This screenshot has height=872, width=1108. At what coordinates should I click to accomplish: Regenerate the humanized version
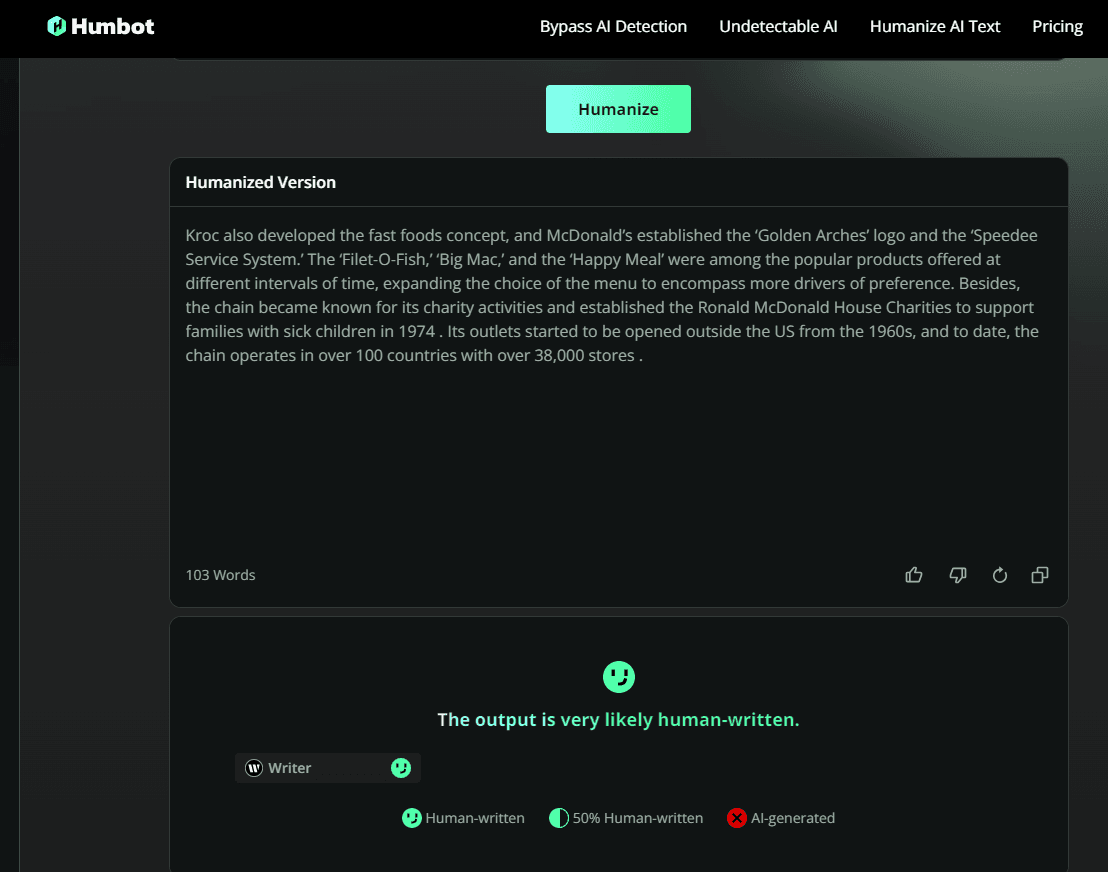coord(999,575)
